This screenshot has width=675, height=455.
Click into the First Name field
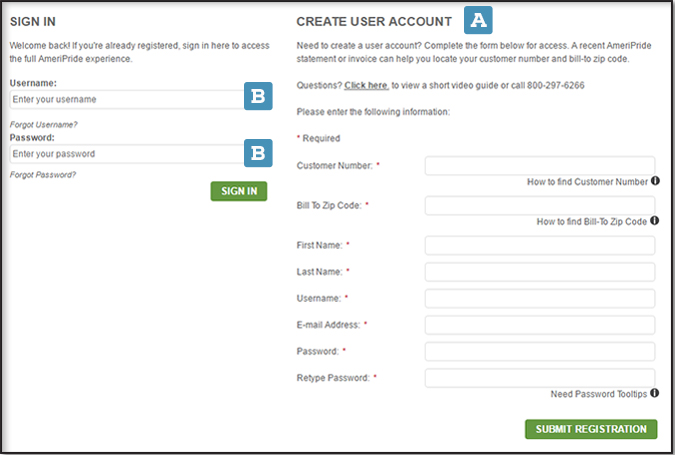click(539, 245)
